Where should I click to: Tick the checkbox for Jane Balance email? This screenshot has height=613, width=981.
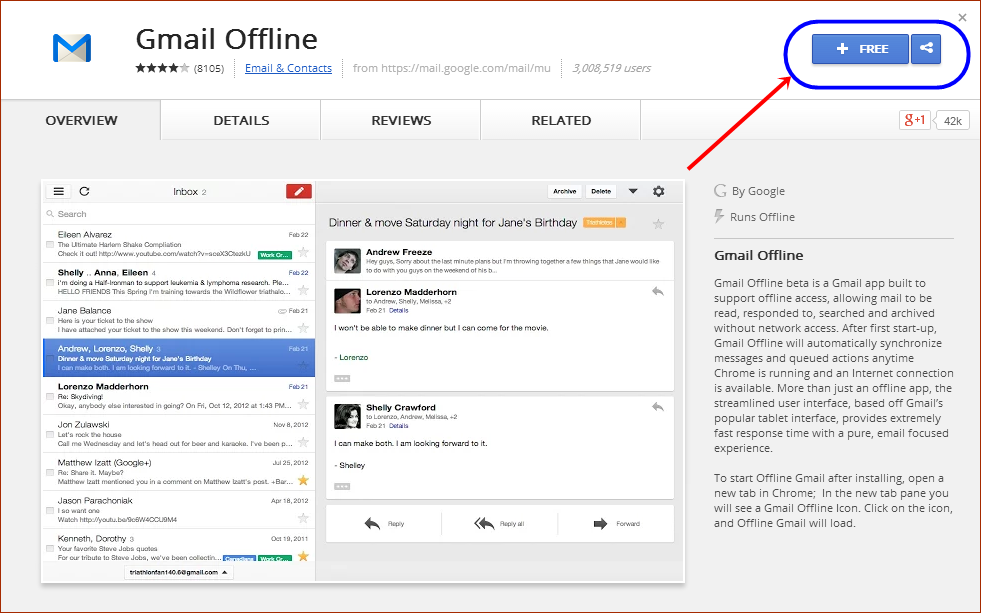(x=50, y=320)
